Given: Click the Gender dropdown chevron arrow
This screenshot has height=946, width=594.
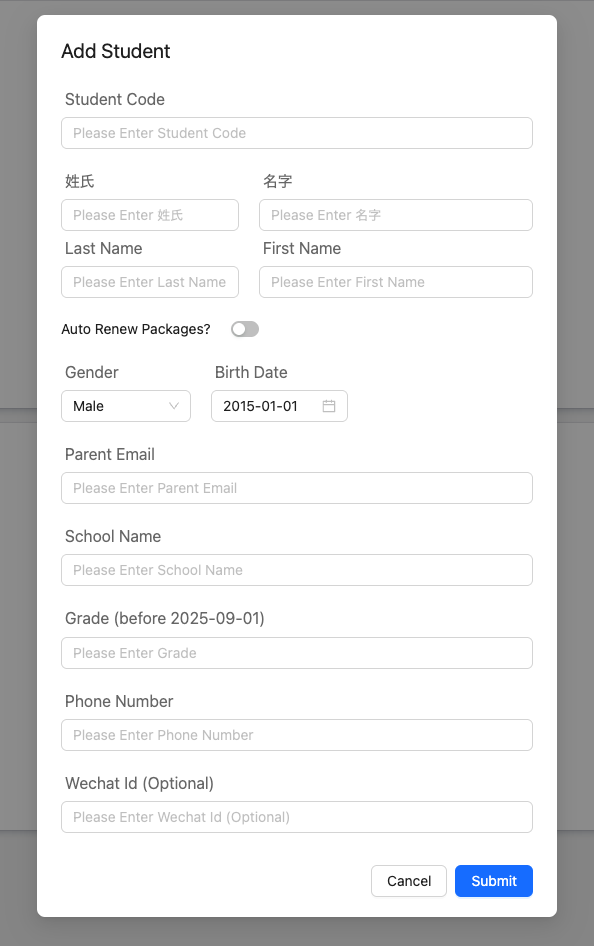Looking at the screenshot, I should tap(174, 406).
